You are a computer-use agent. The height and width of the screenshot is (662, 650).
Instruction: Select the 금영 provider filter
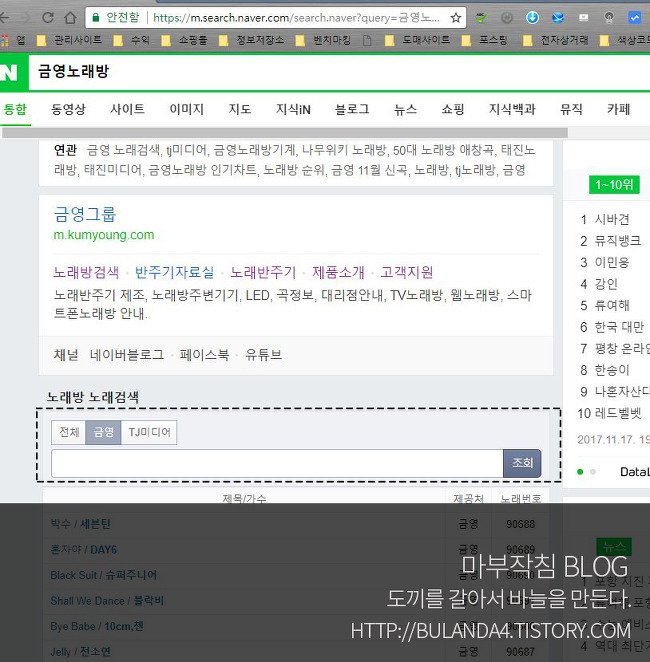click(103, 432)
